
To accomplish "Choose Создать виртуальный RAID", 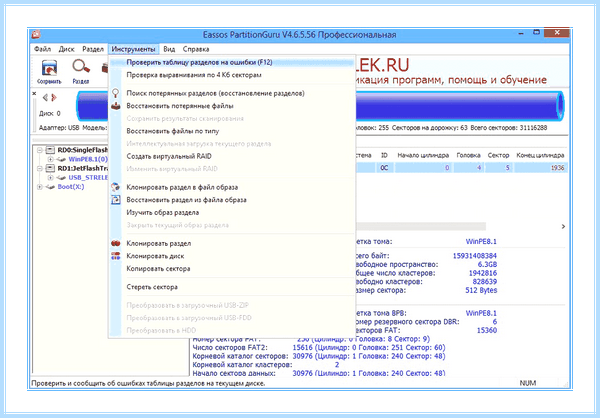I will pos(232,156).
